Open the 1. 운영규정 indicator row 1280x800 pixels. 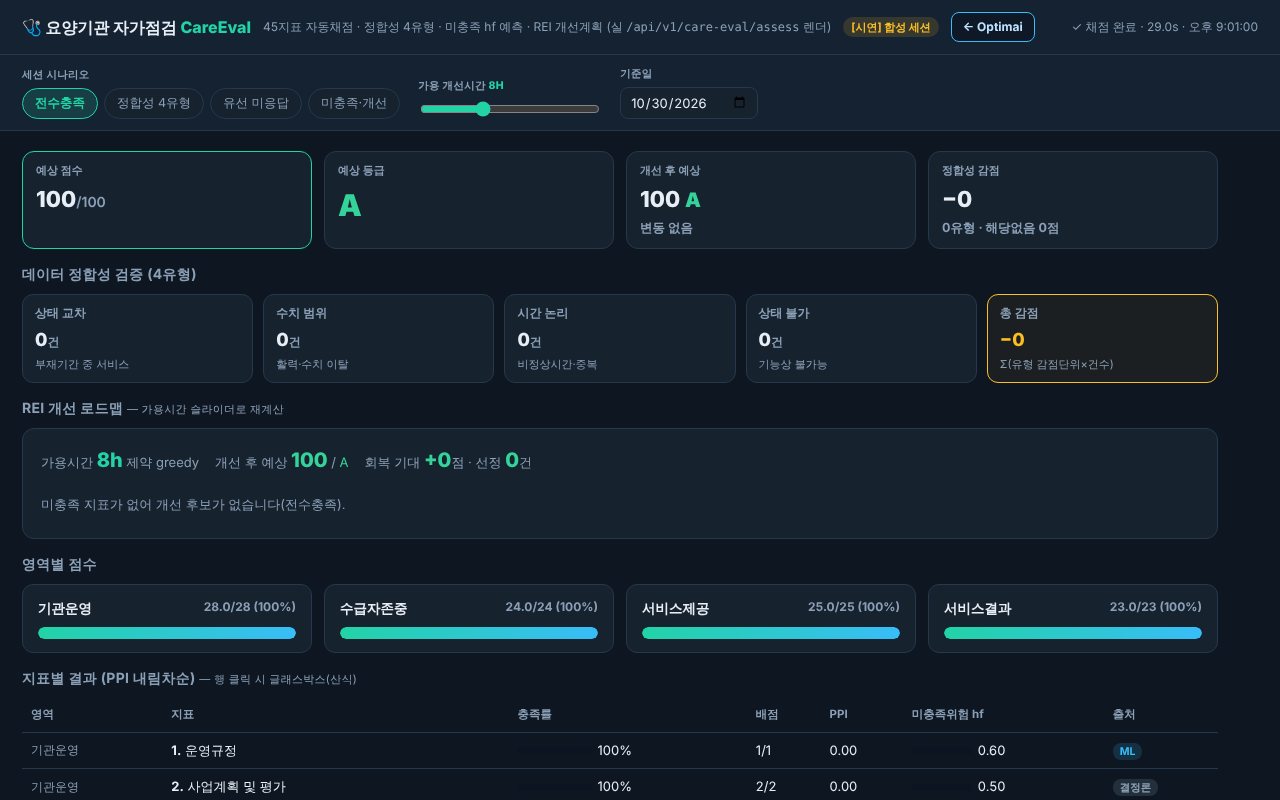tap(620, 751)
